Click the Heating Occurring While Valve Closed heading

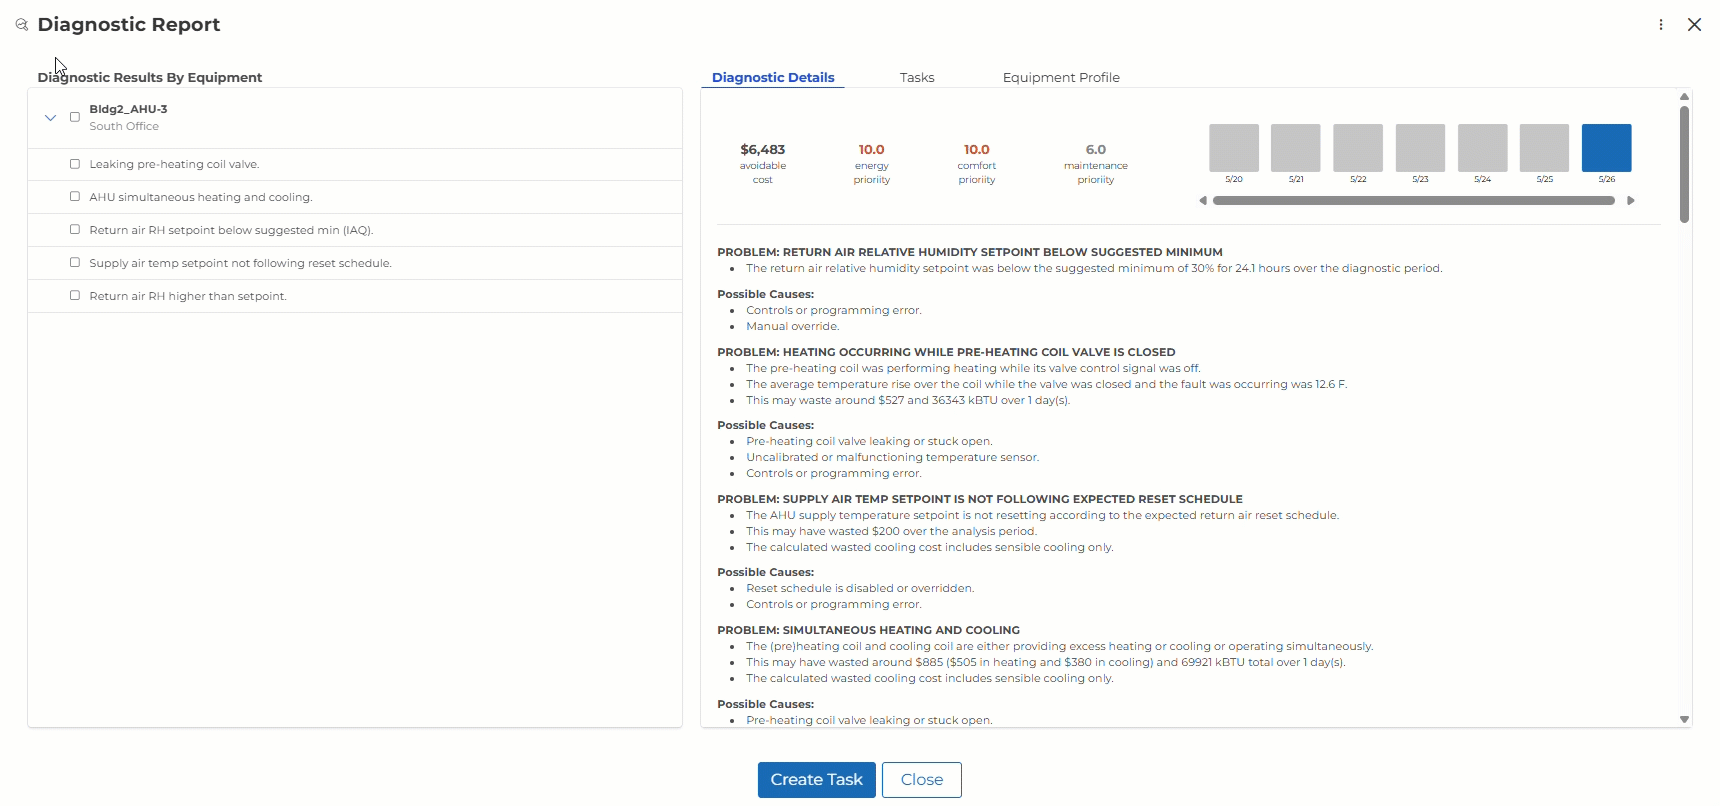(x=946, y=352)
